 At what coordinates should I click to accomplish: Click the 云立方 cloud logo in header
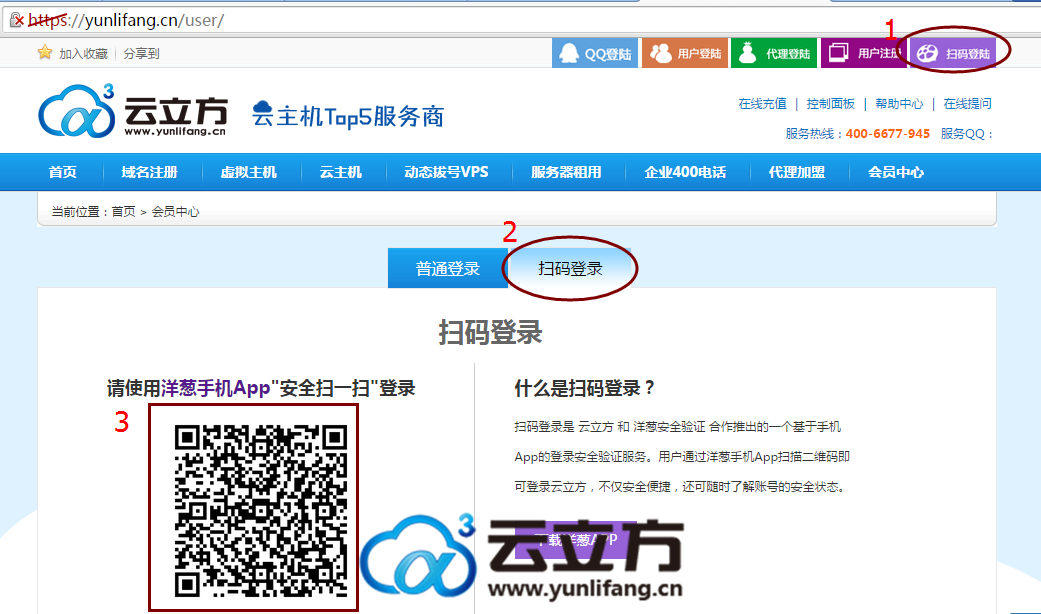coord(76,111)
